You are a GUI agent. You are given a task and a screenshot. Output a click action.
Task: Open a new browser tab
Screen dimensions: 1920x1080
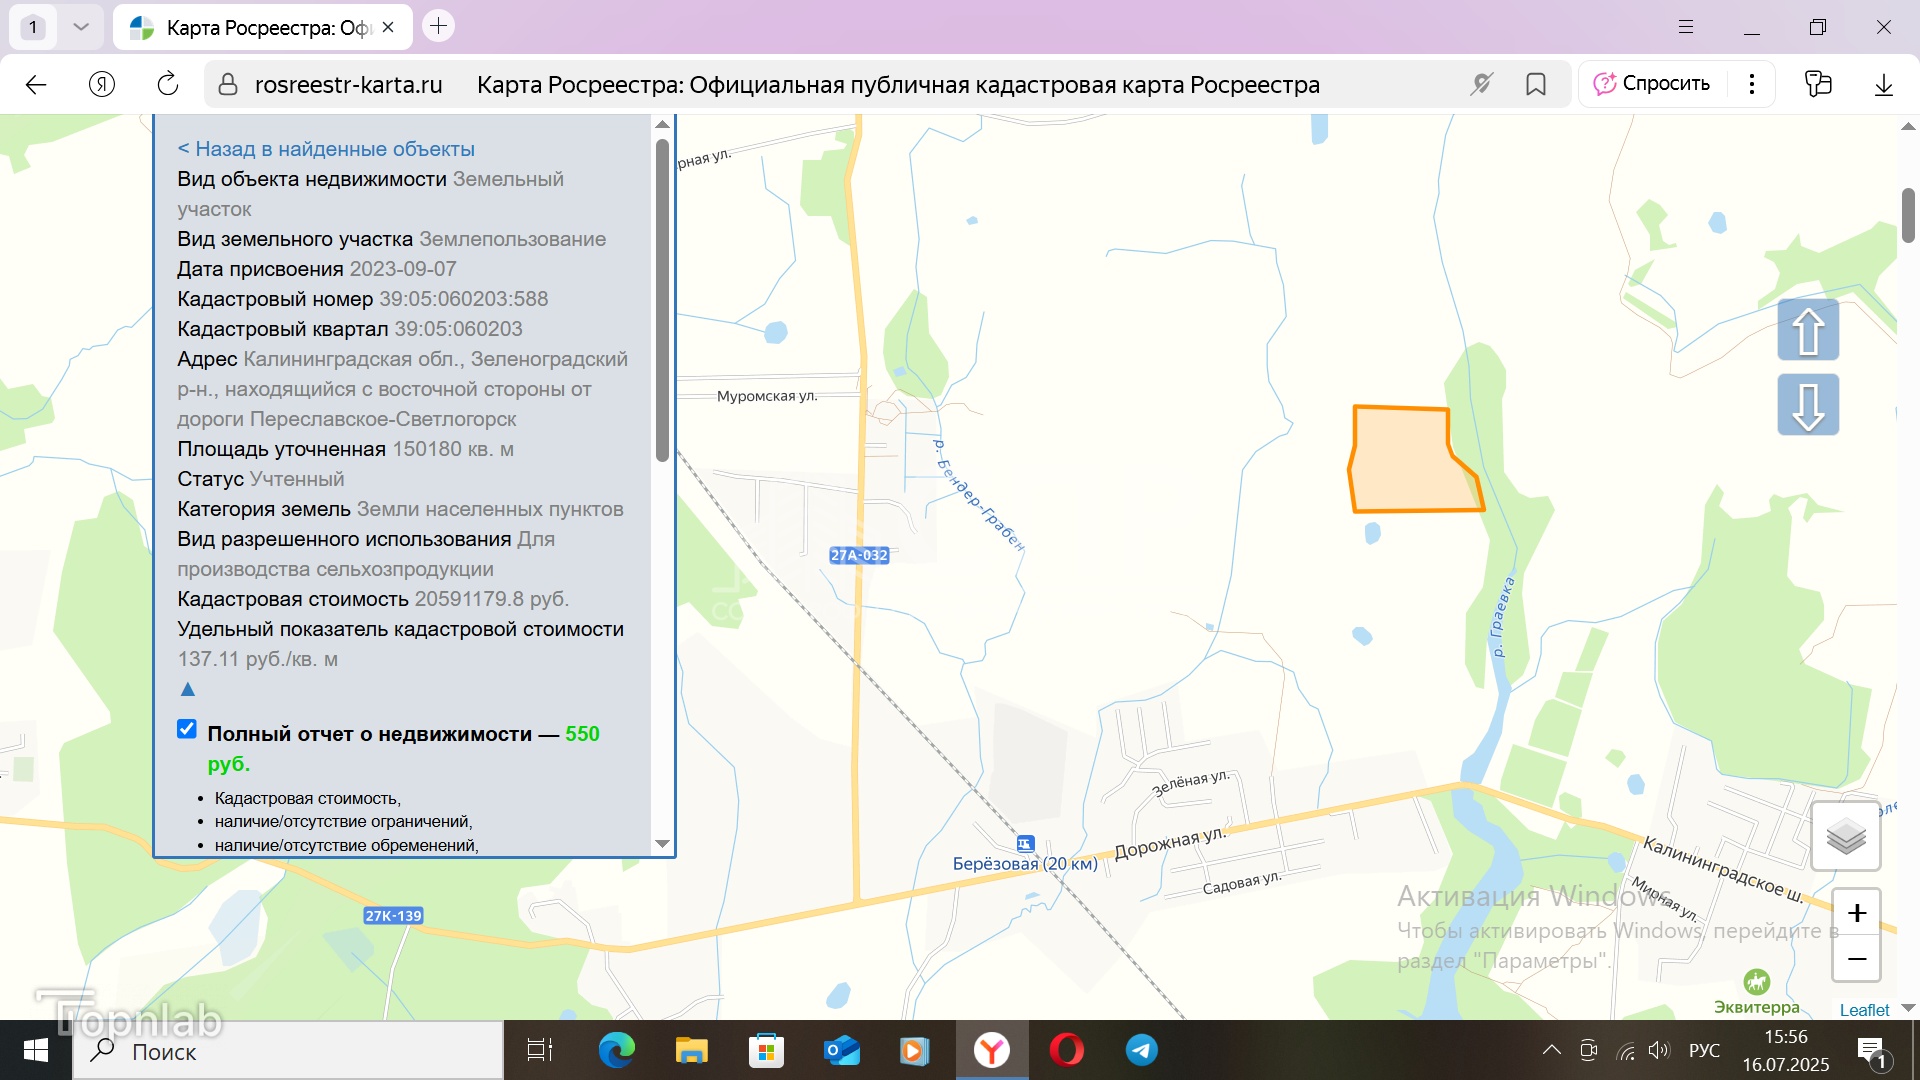(438, 27)
